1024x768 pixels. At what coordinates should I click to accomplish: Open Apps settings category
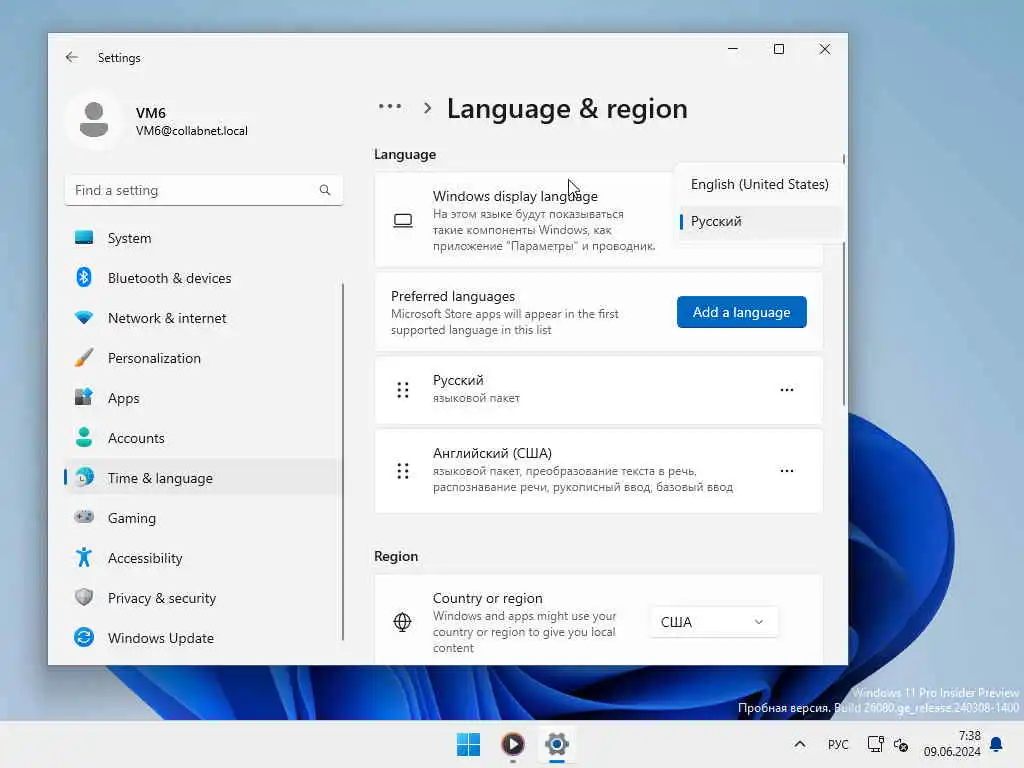[204, 398]
